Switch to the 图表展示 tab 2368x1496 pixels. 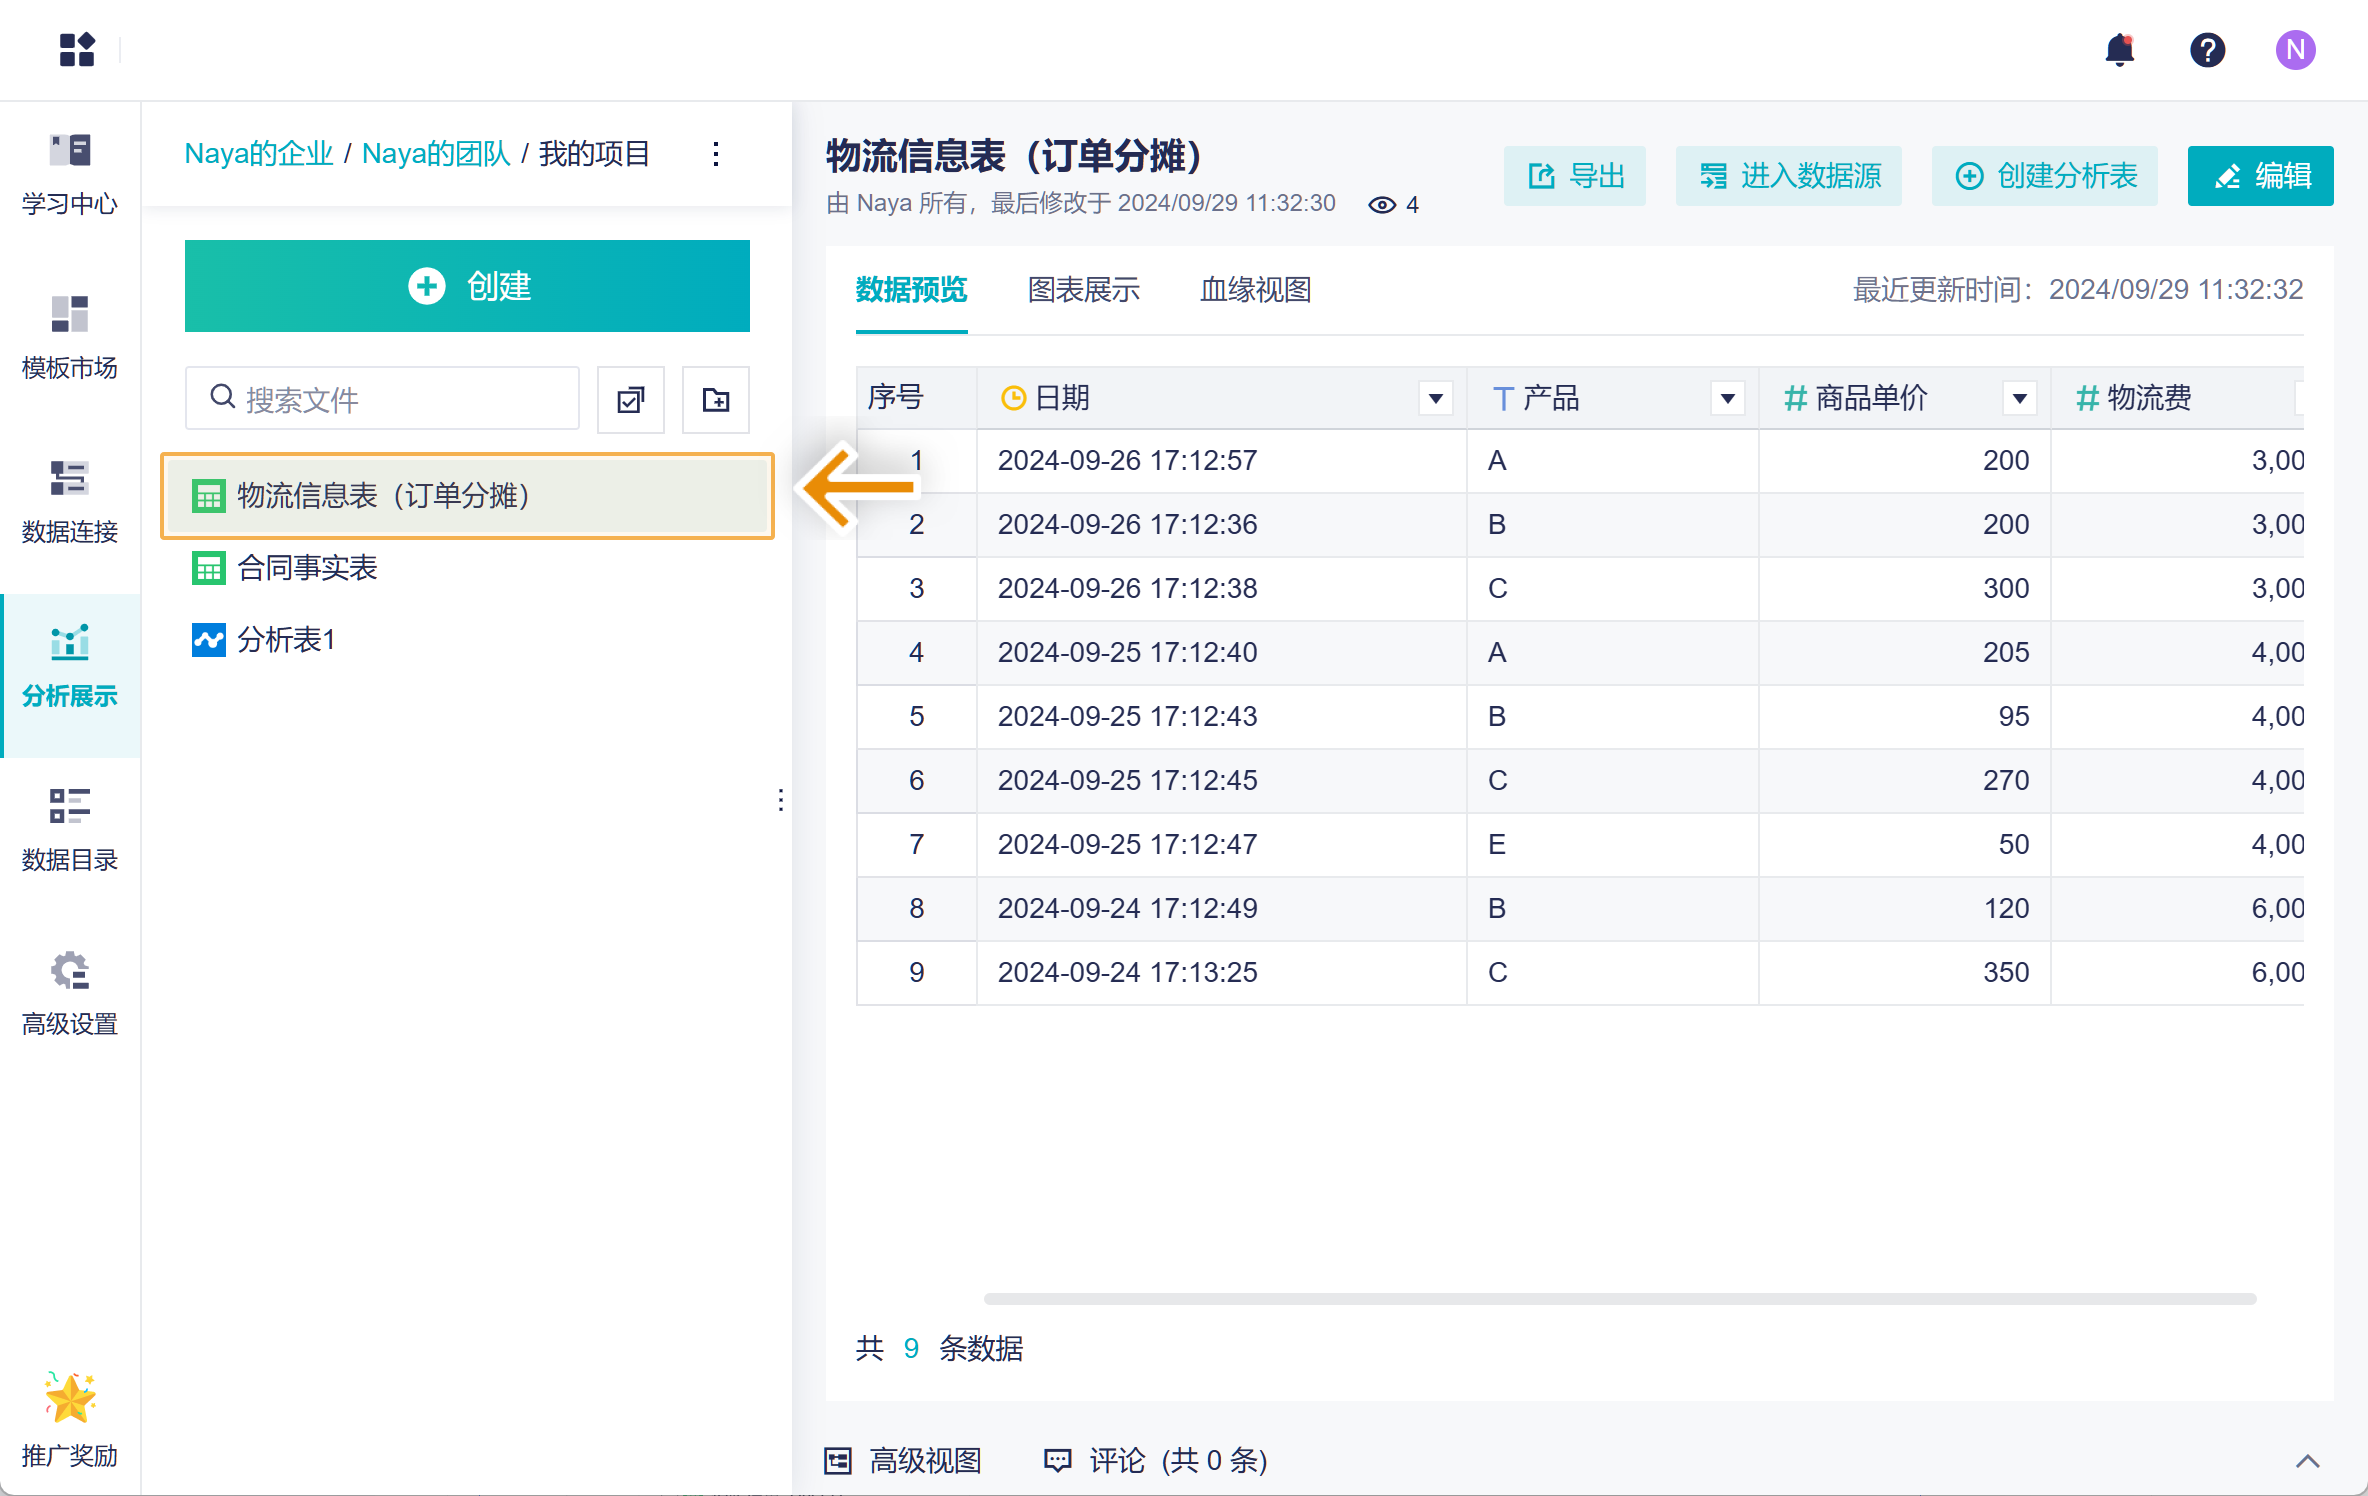click(1083, 290)
